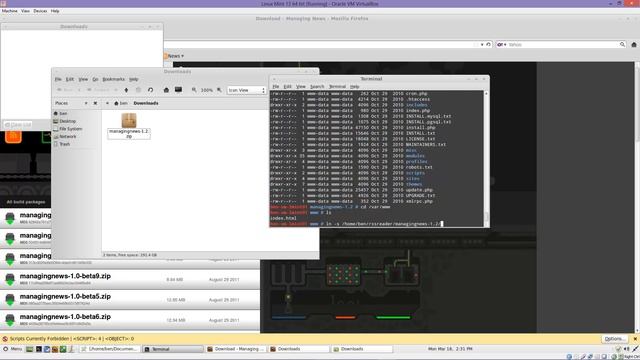
Task: Click the stop icon in file manager toolbar
Action: tap(138, 90)
